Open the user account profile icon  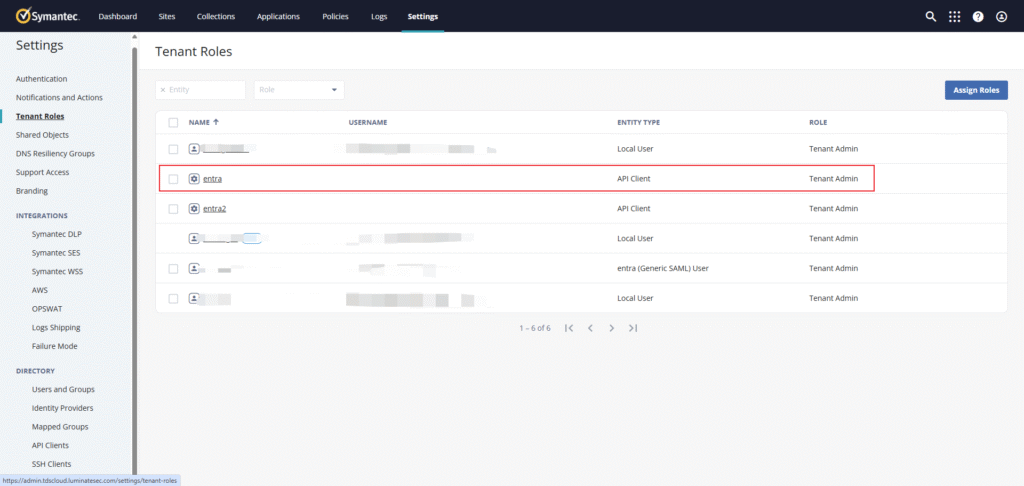[1001, 17]
